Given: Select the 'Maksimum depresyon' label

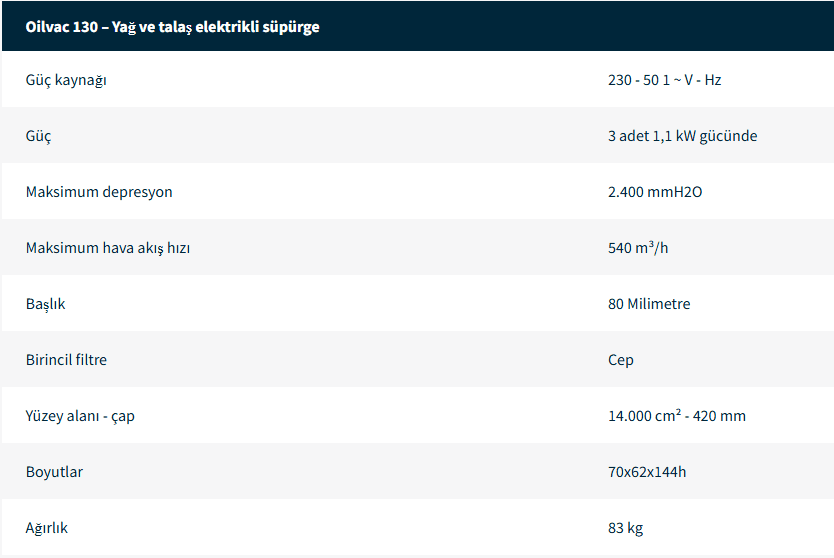Looking at the screenshot, I should tap(99, 192).
